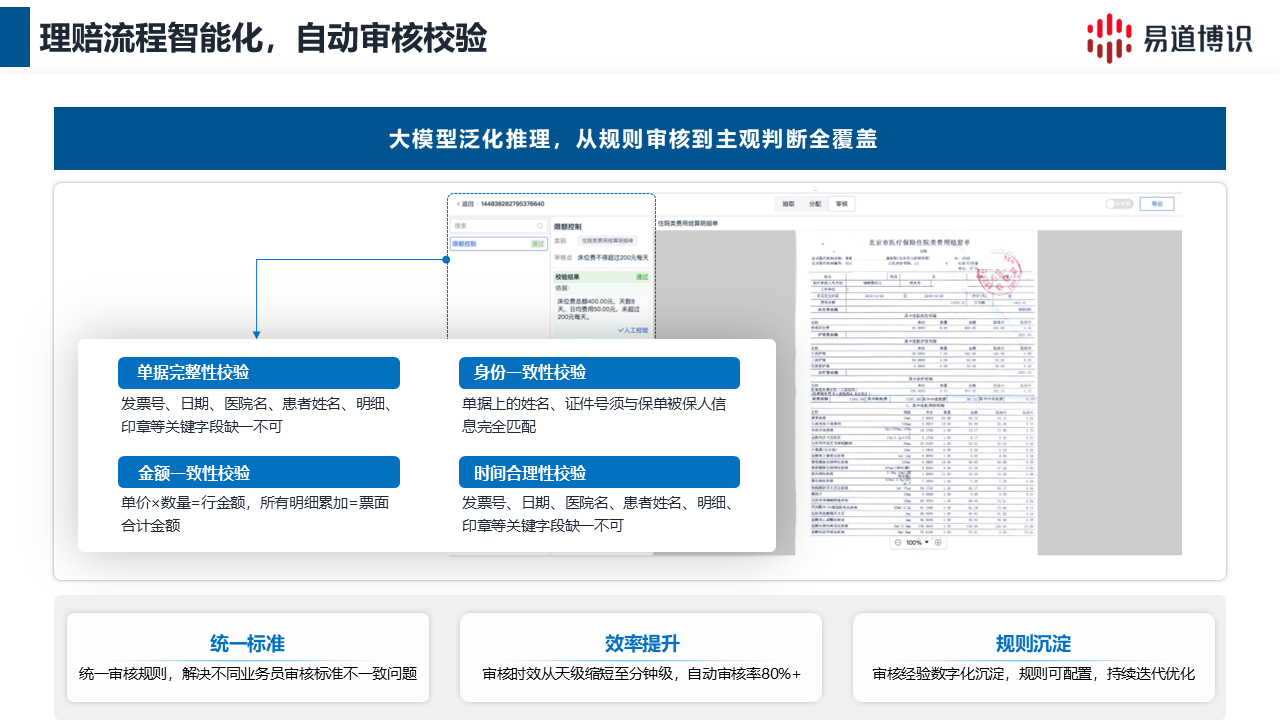Click the zoom in plus icon
Screen dimensions: 1280x720
[x=938, y=543]
